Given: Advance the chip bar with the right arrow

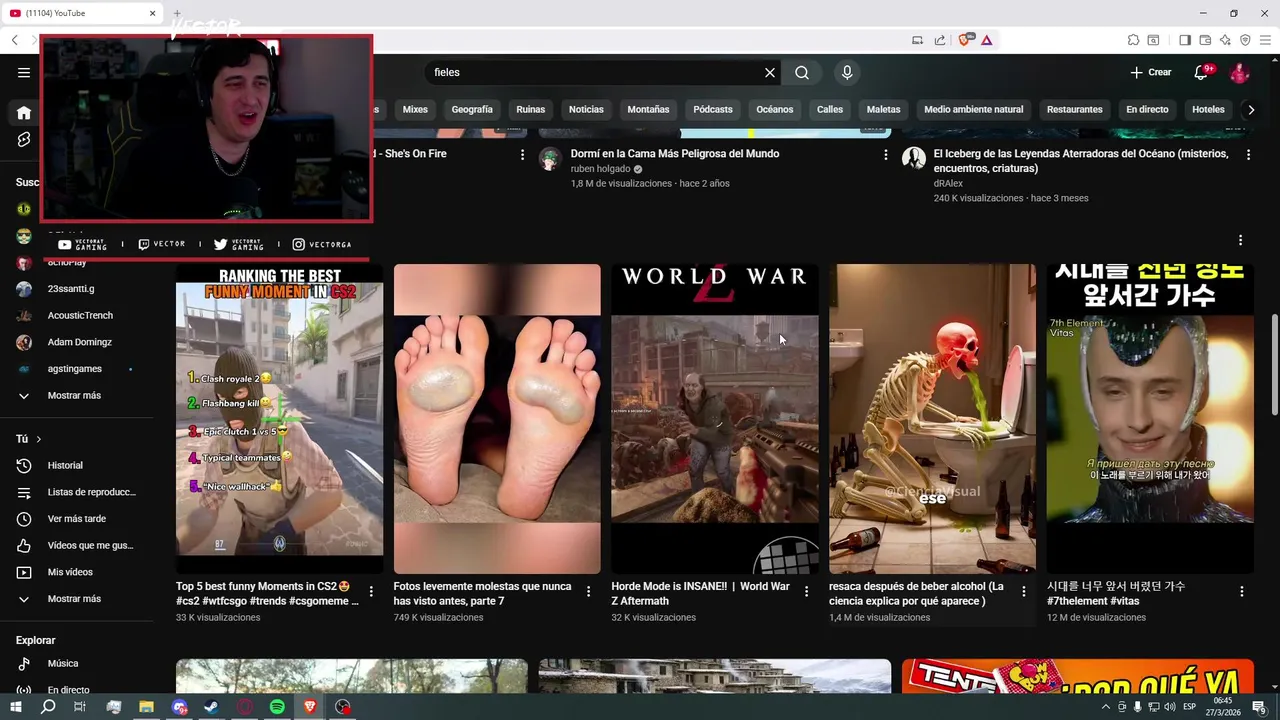Looking at the screenshot, I should (x=1251, y=109).
